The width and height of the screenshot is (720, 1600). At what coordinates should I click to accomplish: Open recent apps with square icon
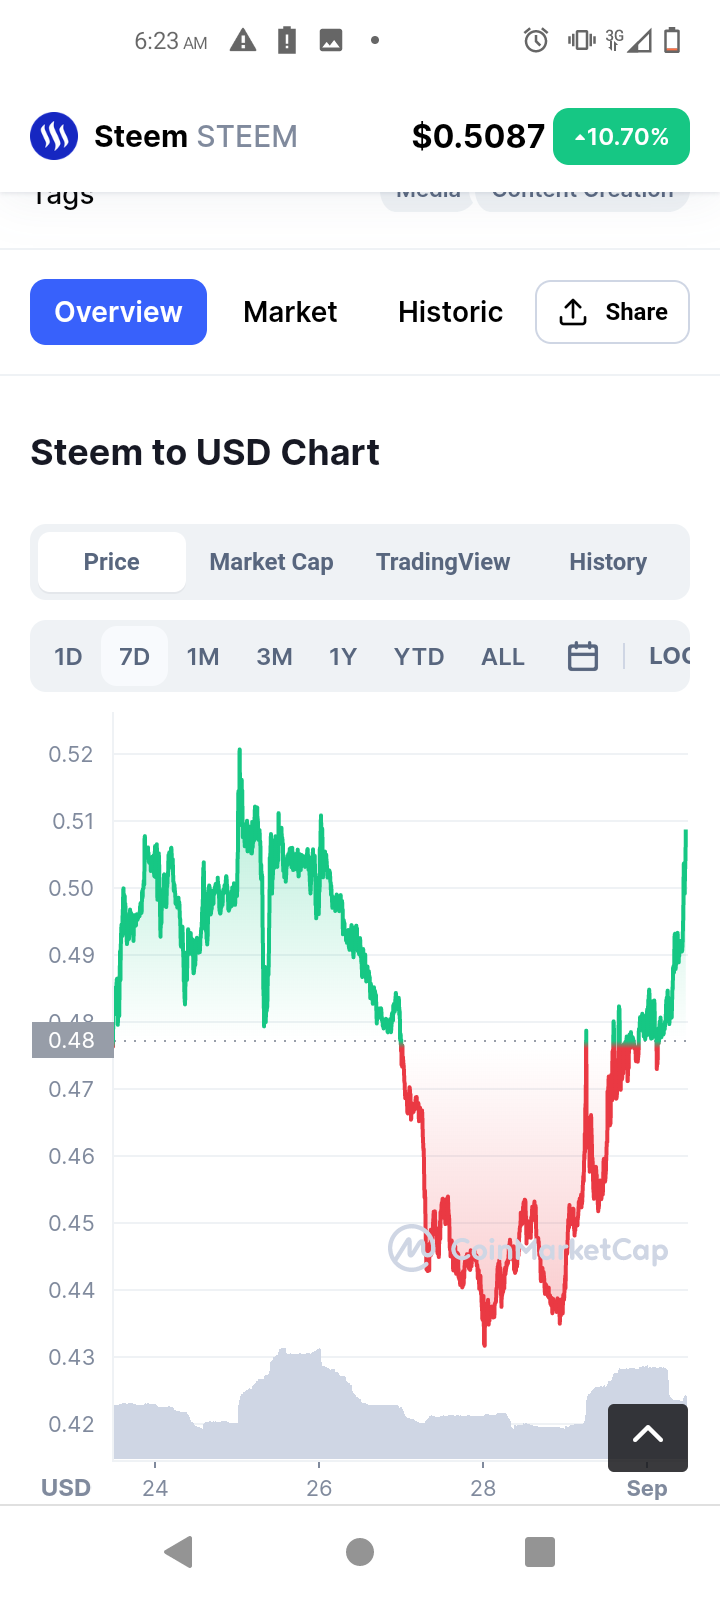[540, 1552]
